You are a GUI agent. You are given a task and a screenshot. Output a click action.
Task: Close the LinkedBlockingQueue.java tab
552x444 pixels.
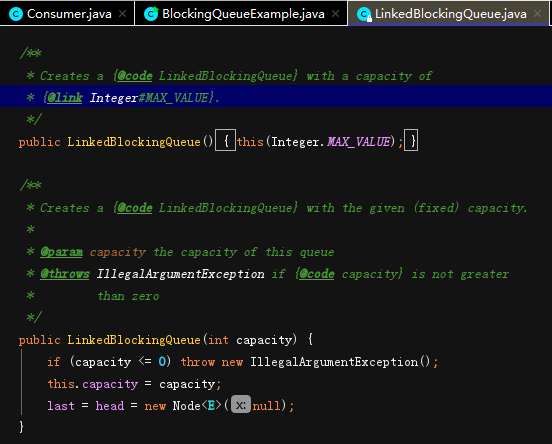click(x=537, y=14)
